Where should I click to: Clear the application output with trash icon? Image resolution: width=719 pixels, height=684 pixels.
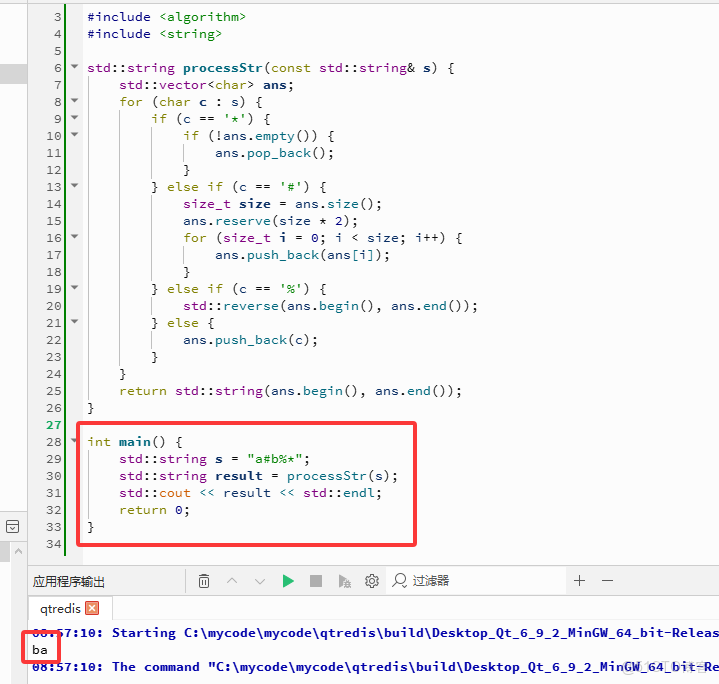click(204, 581)
